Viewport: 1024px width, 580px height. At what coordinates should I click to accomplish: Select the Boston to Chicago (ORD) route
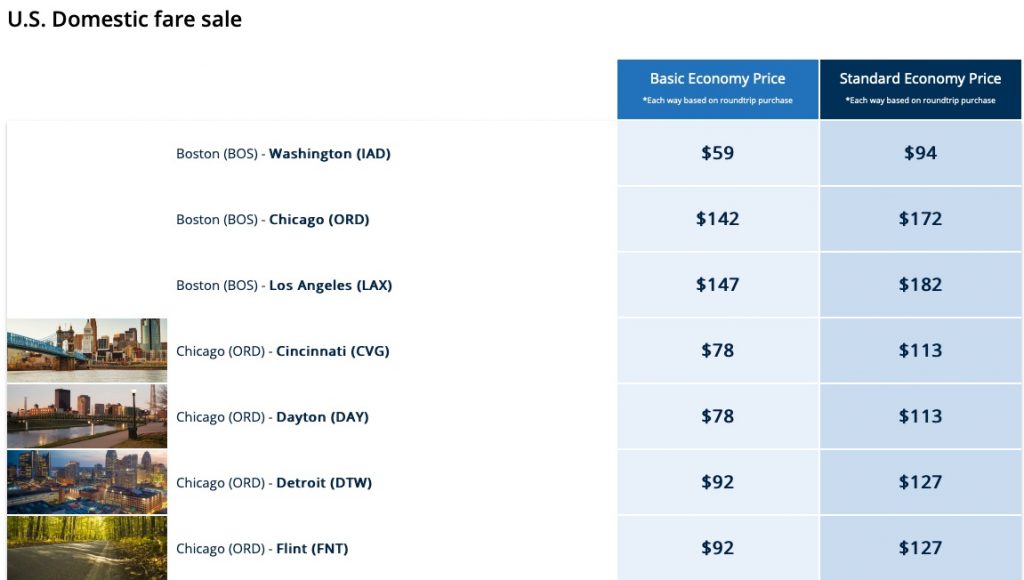(272, 220)
